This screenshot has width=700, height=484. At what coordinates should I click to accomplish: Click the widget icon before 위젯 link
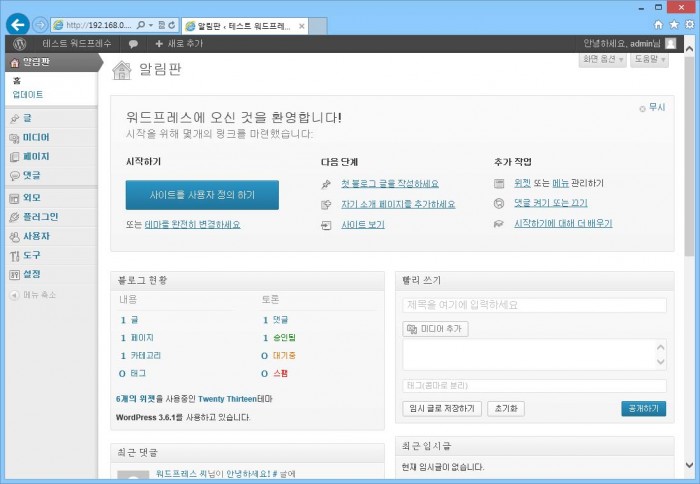pos(499,184)
